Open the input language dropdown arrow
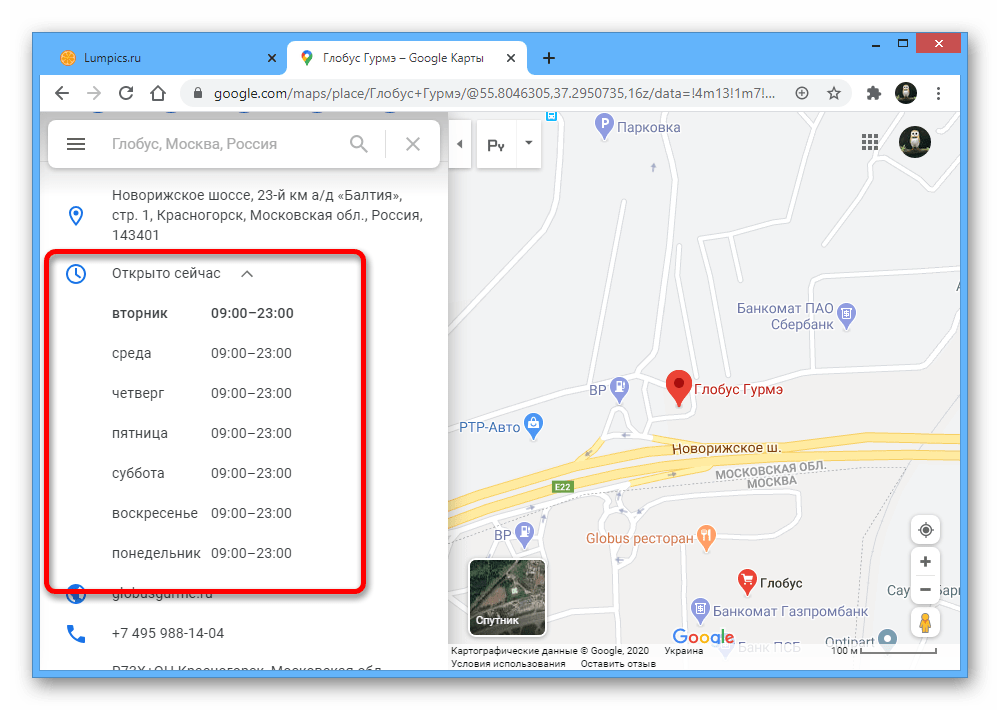 528,144
